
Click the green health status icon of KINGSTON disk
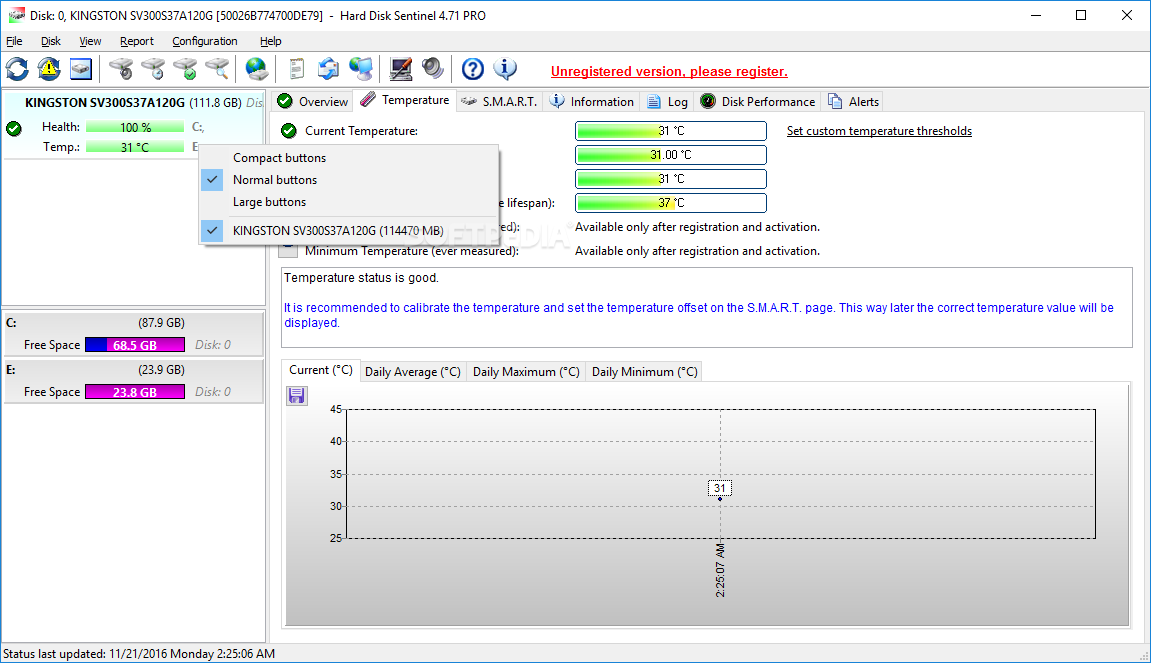[14, 128]
